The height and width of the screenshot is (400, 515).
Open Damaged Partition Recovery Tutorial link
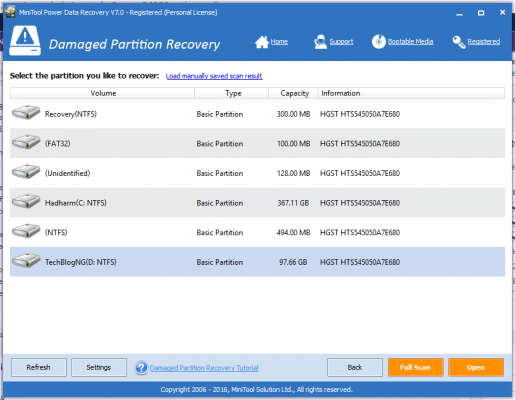(204, 368)
